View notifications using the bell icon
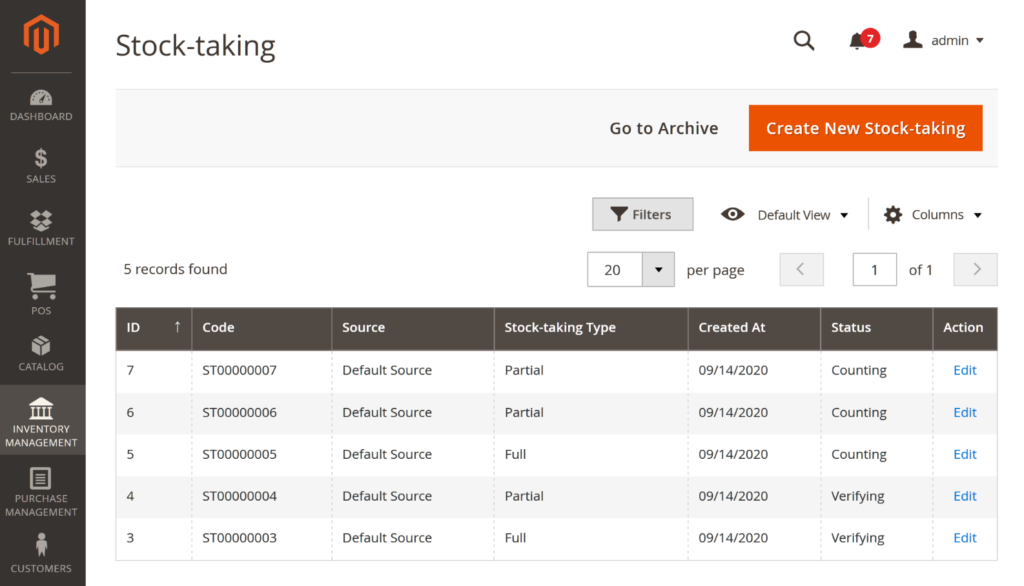 pyautogui.click(x=855, y=42)
